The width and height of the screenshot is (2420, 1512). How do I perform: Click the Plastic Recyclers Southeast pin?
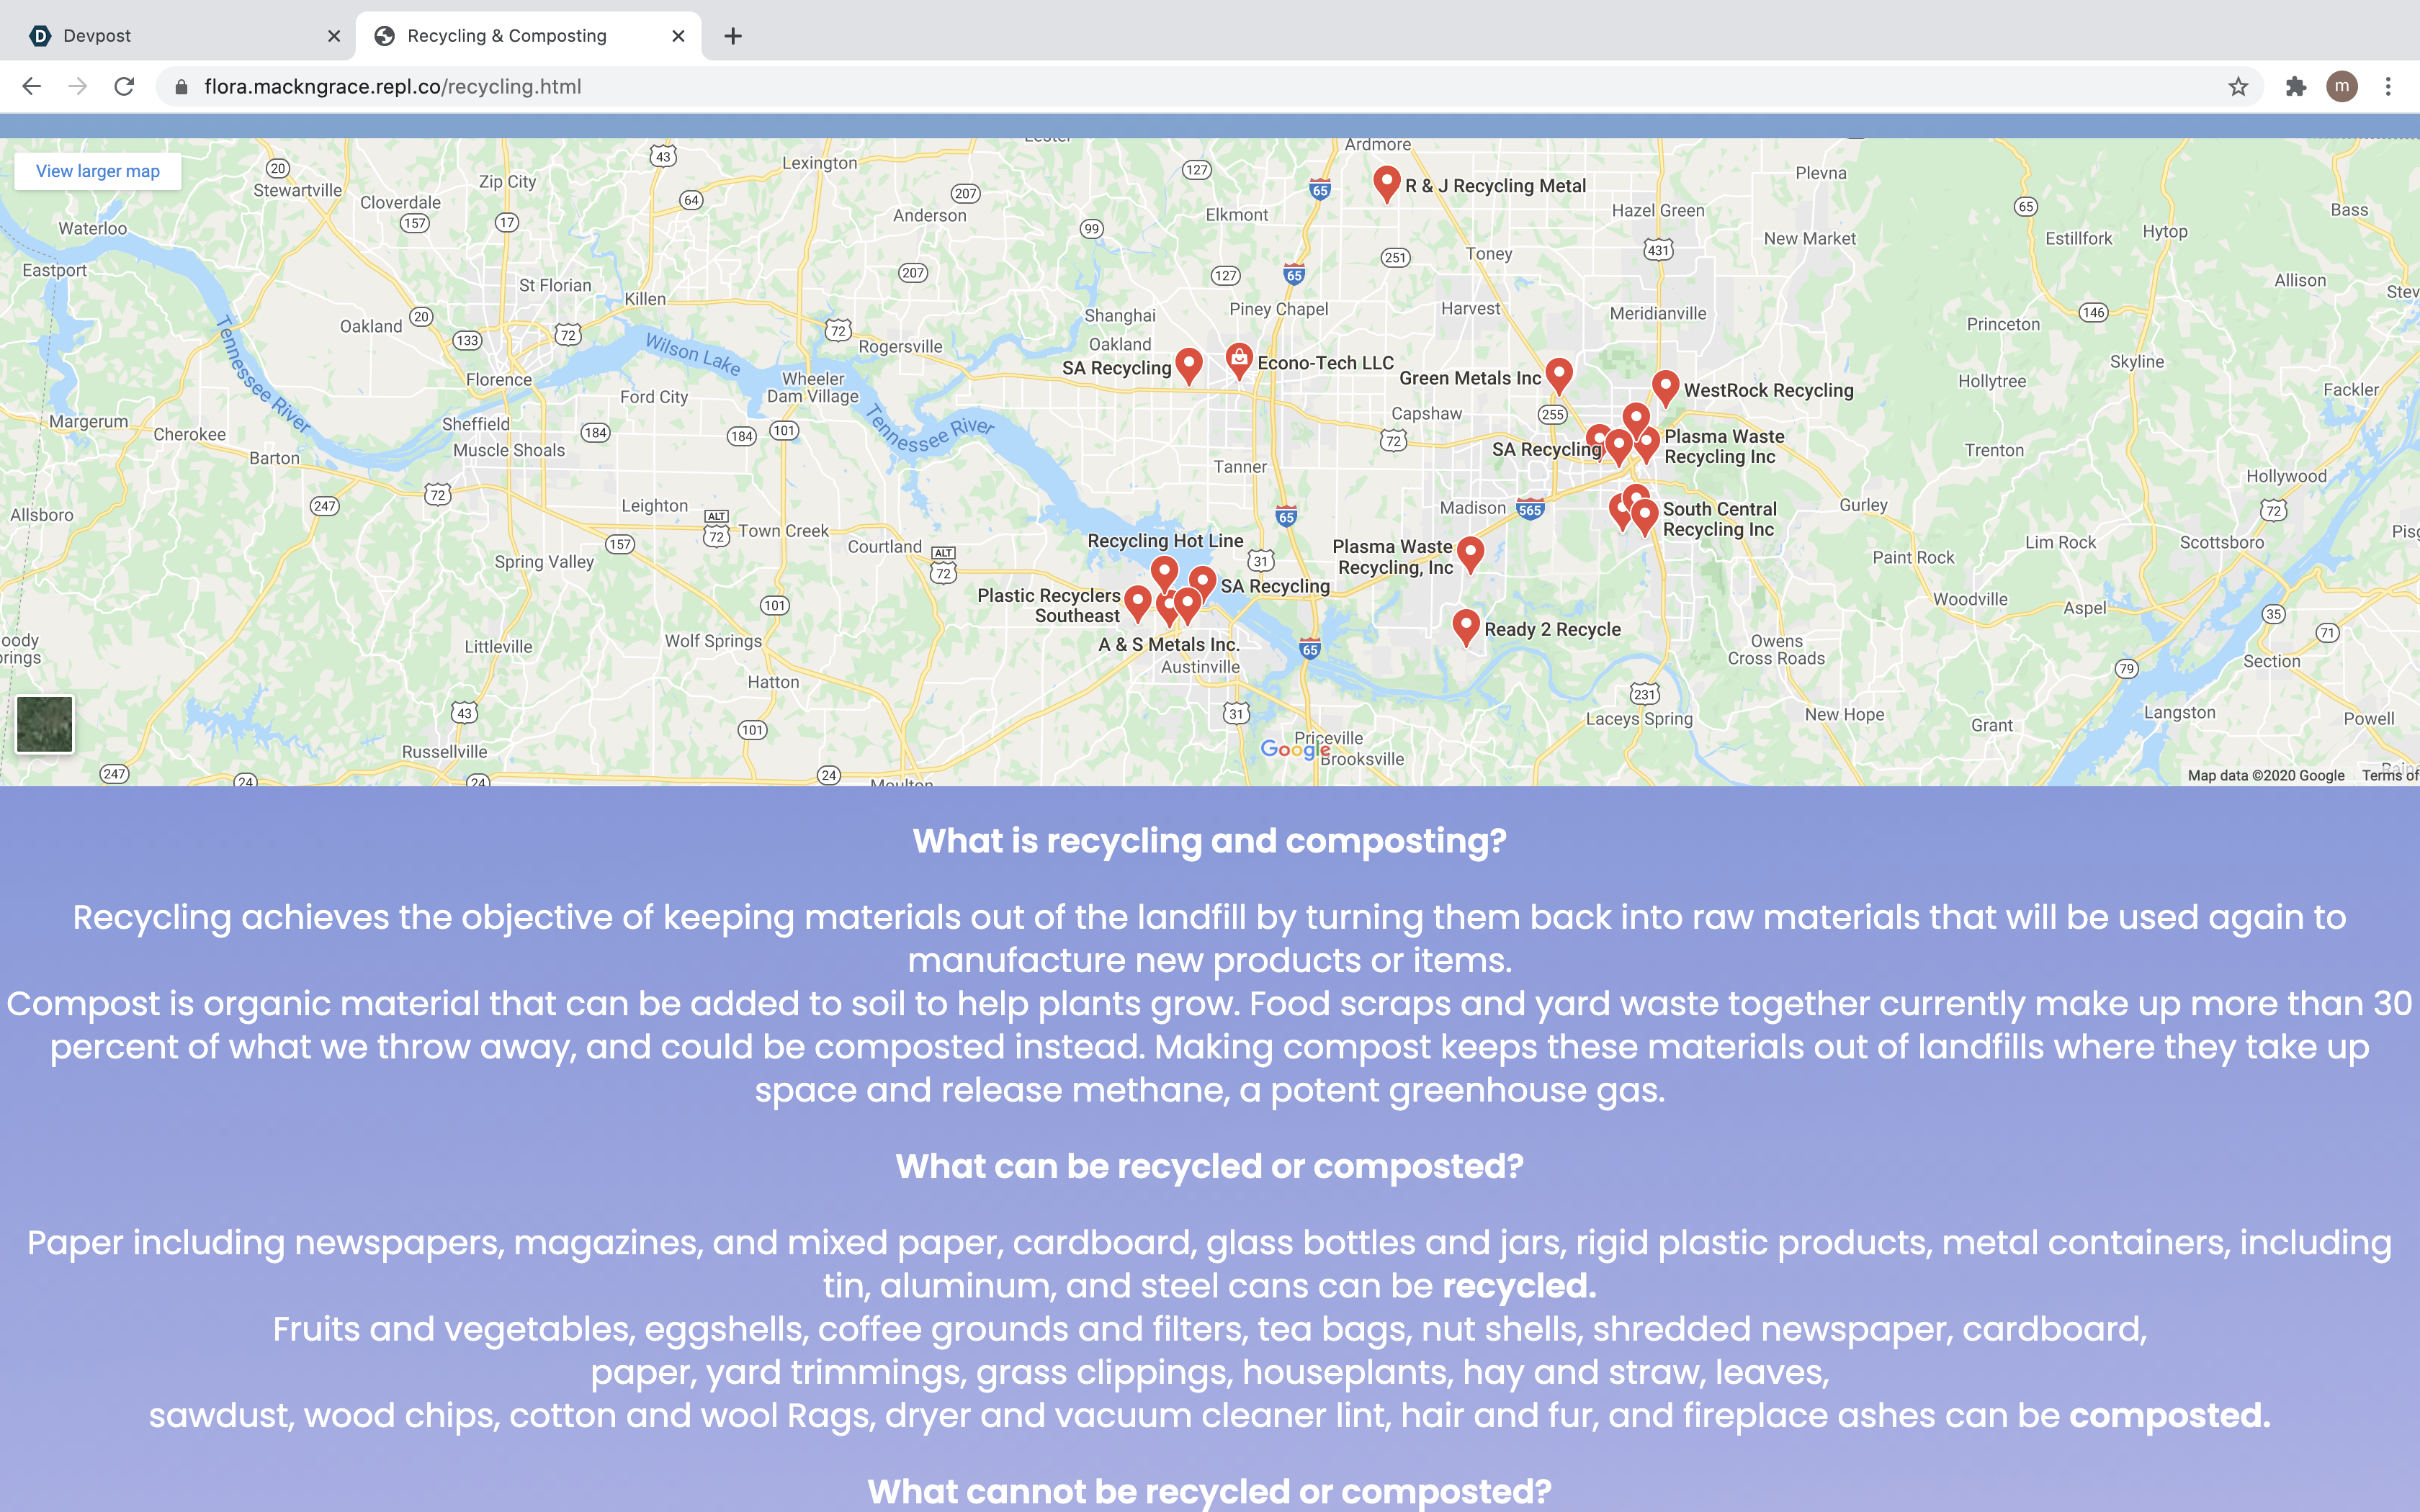[x=1137, y=601]
